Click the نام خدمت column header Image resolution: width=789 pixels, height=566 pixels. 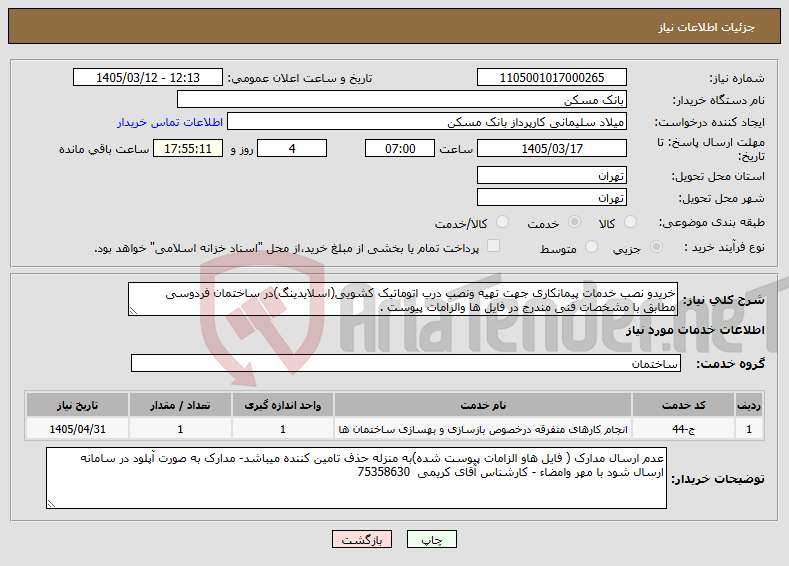(483, 405)
